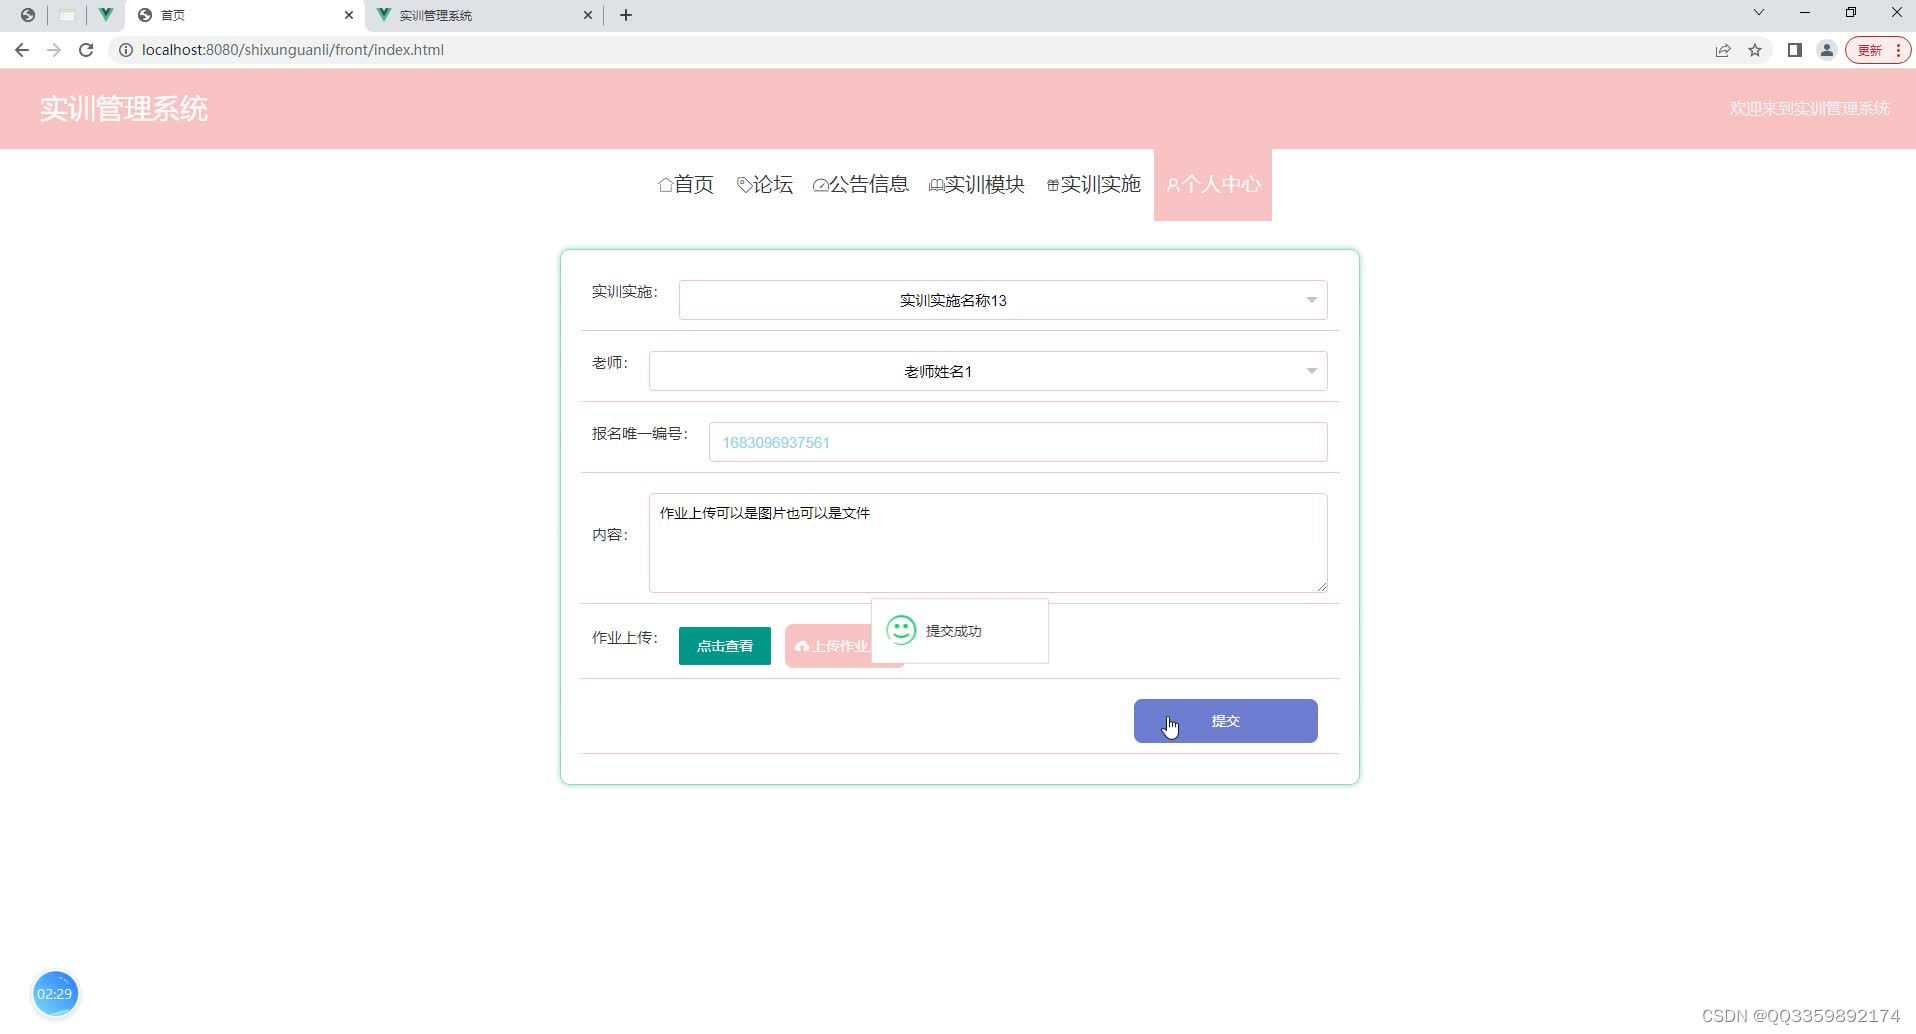The image size is (1916, 1034).
Task: Open a new browser tab
Action: [626, 15]
